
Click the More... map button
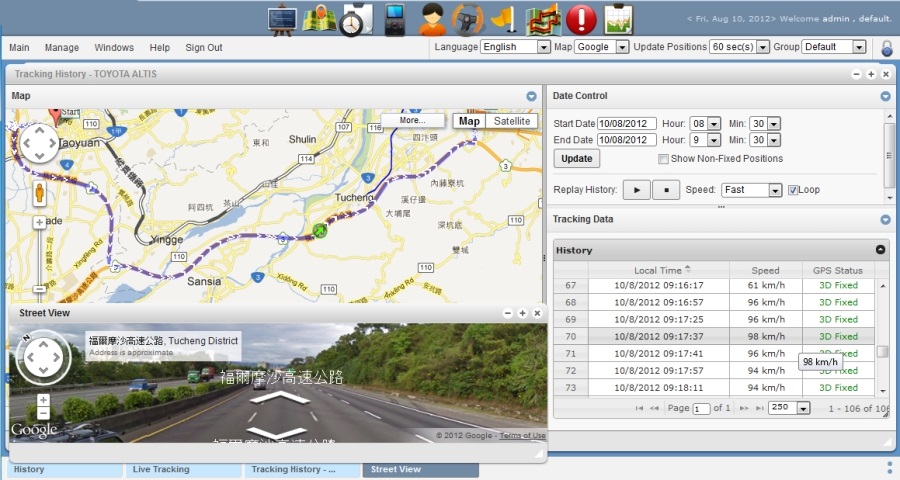pyautogui.click(x=412, y=121)
